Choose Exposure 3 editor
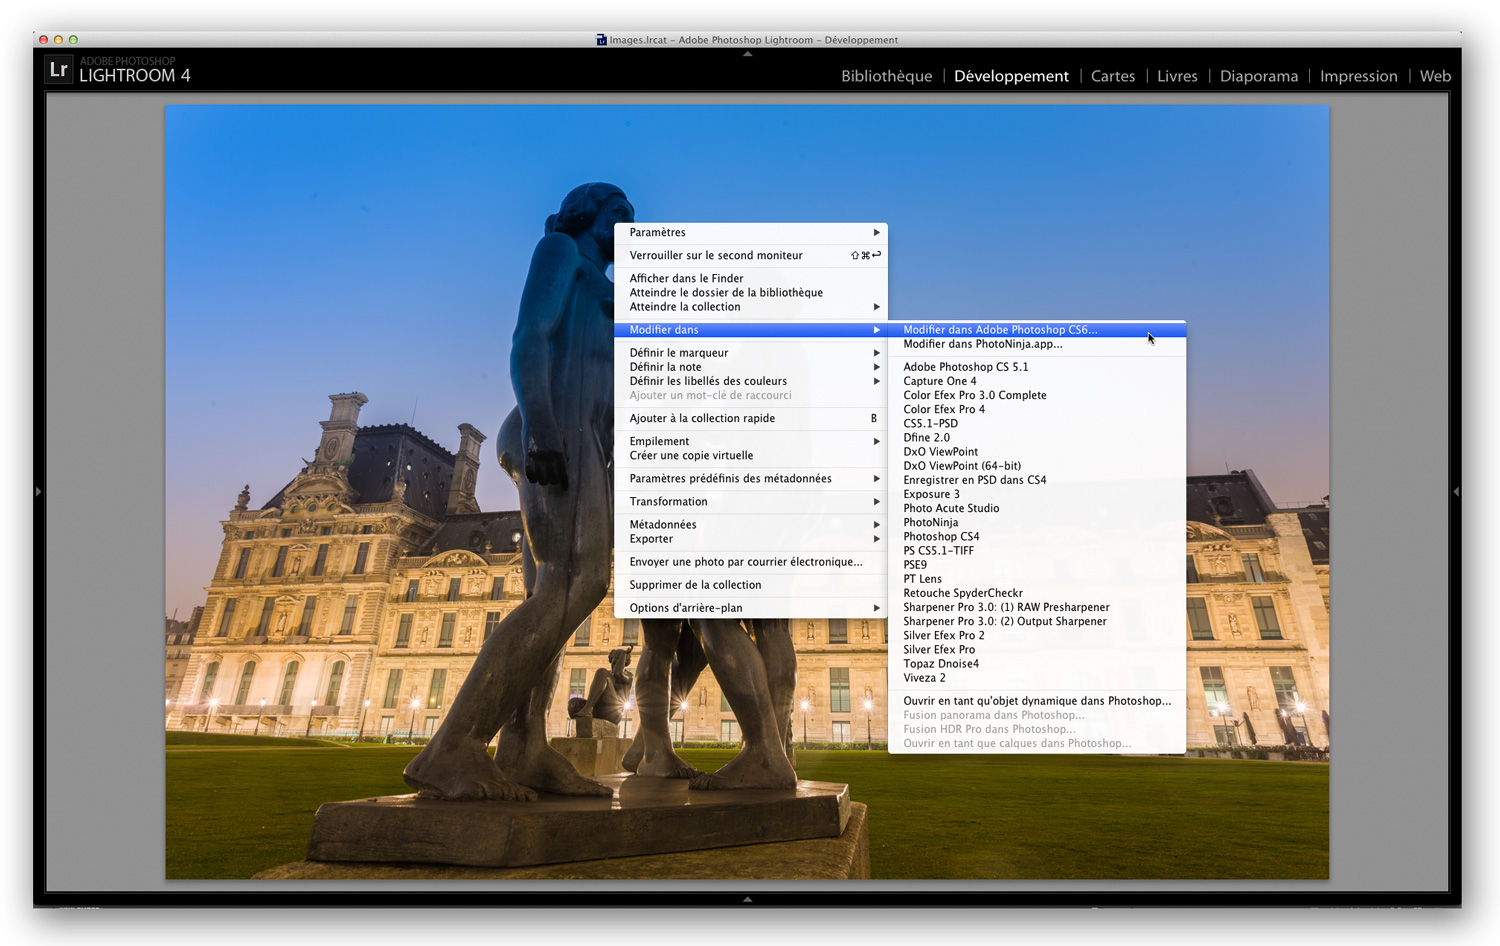 [x=1037, y=493]
